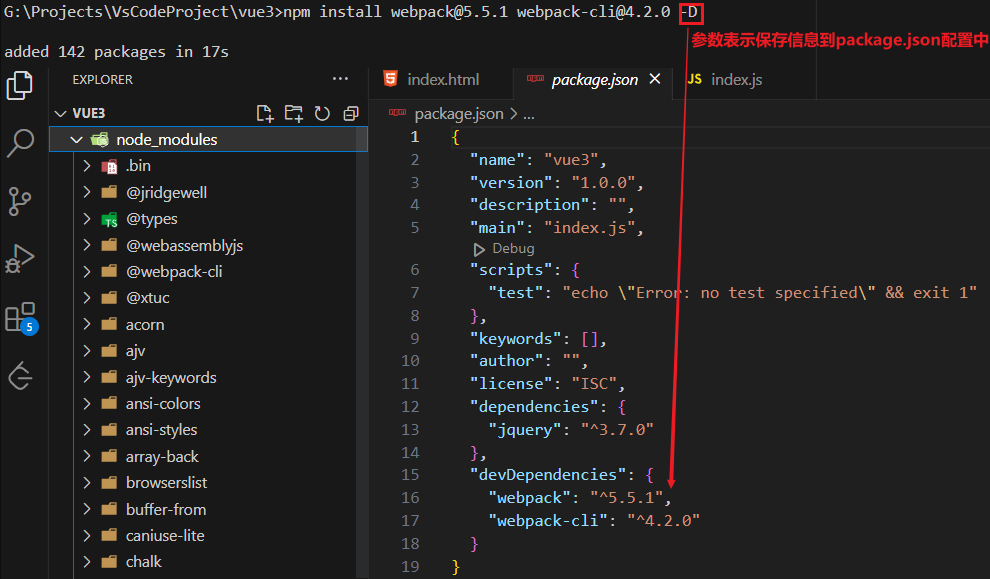Click the JS icon on index.js tab

[x=695, y=79]
